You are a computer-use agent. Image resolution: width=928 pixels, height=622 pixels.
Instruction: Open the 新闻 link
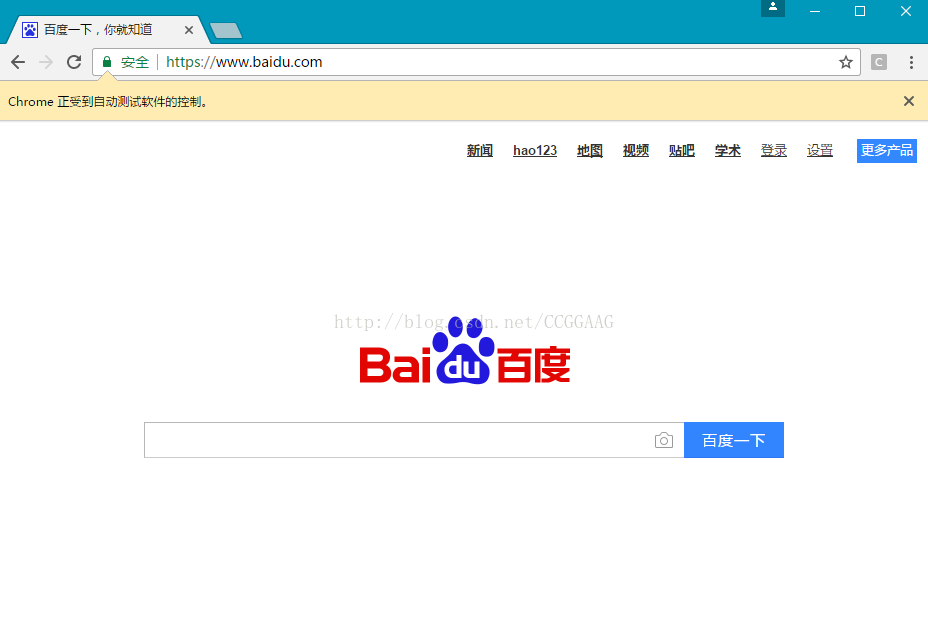(x=480, y=151)
